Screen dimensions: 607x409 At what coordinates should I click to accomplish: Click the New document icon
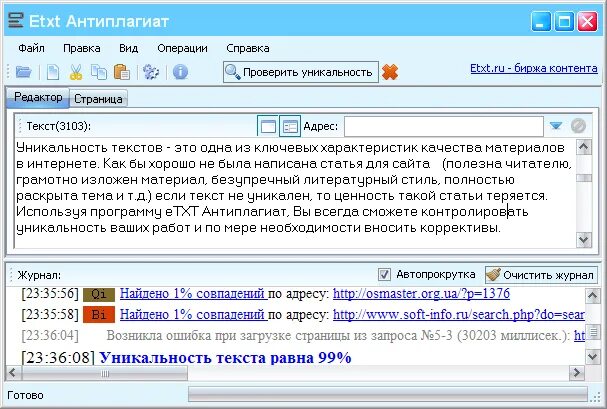53,72
